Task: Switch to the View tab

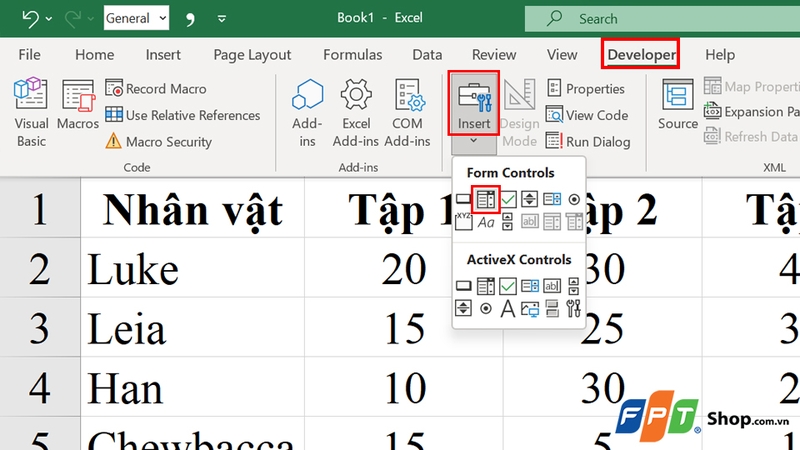Action: 562,55
